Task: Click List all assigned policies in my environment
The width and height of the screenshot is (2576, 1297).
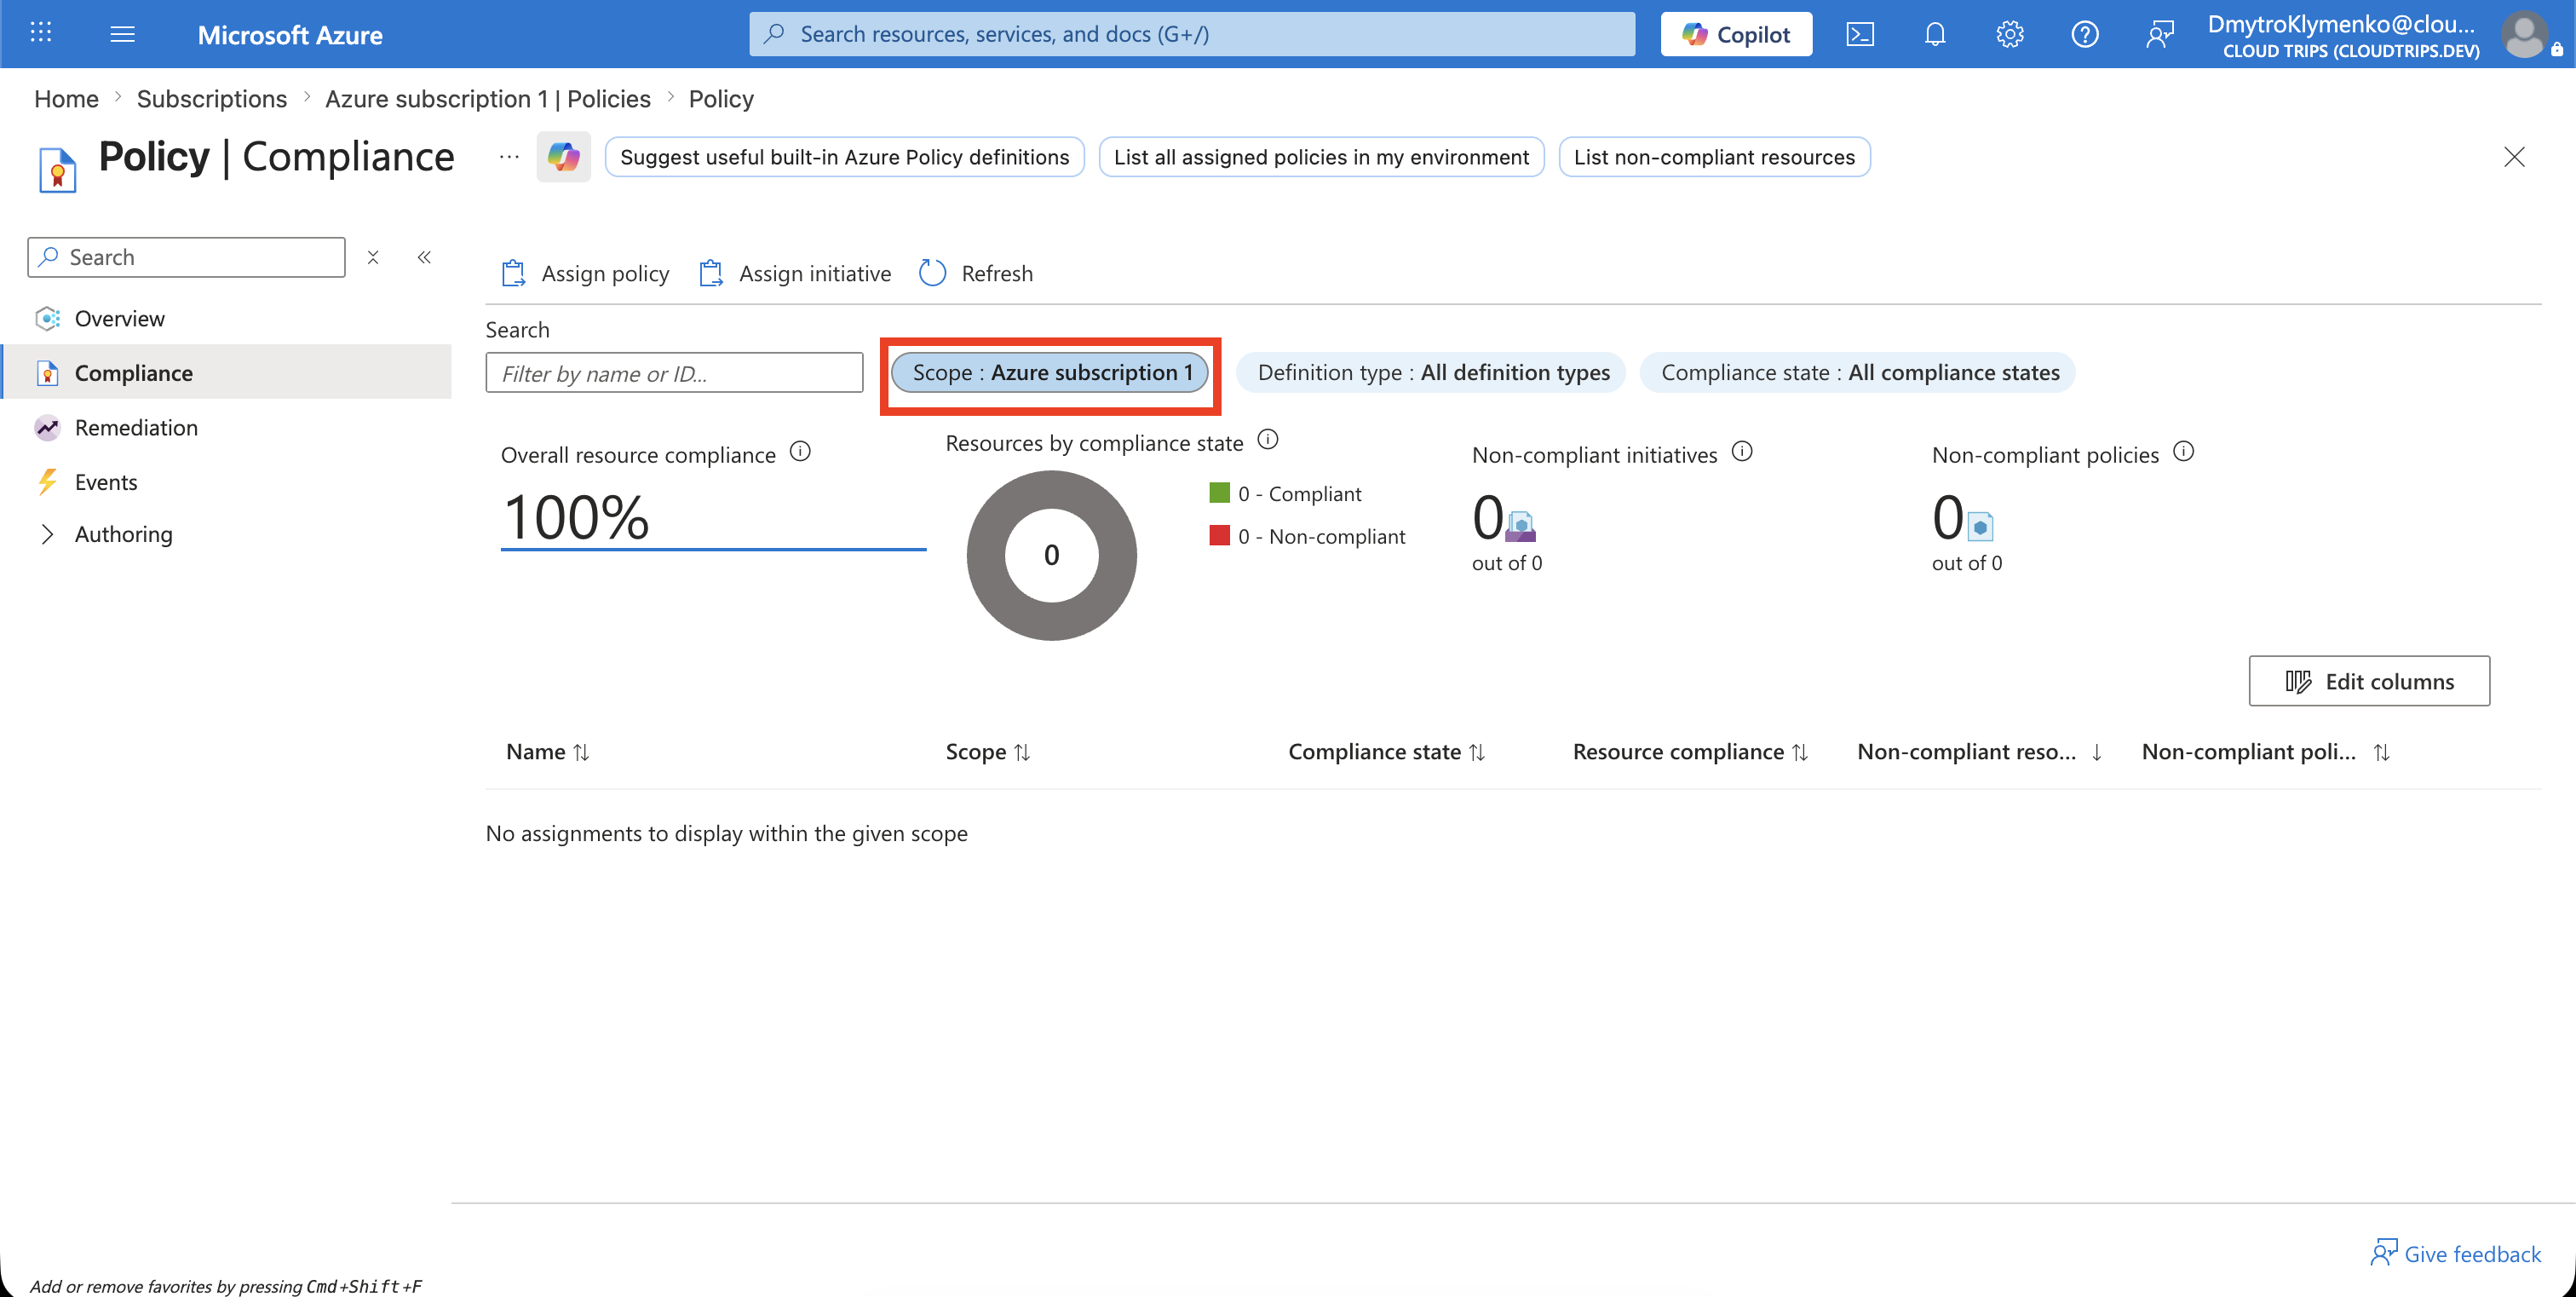Action: (1321, 157)
